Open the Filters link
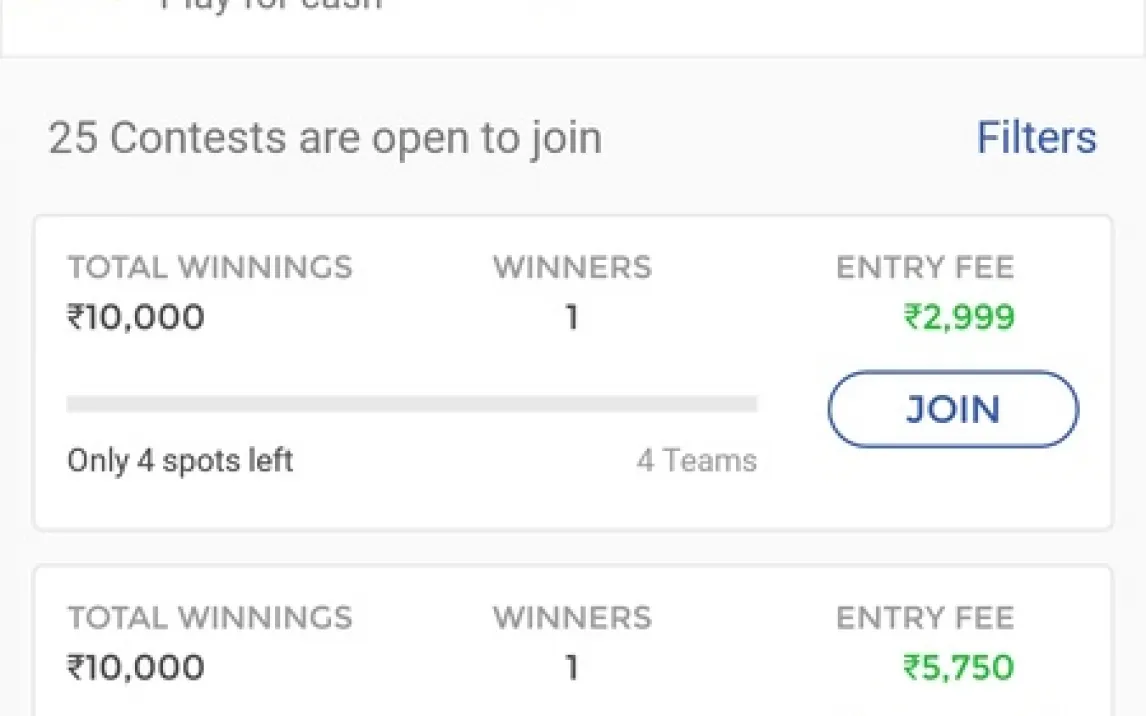Screen dimensions: 1146x716 (1036, 138)
